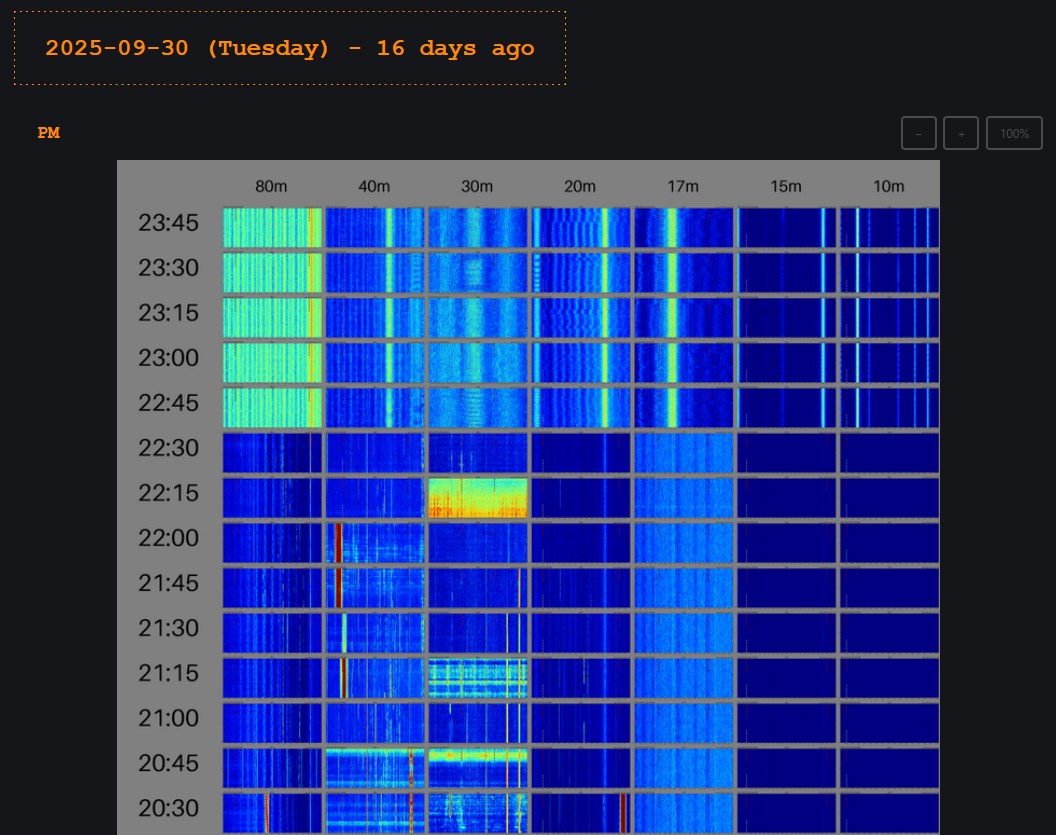
Task: Click the plus zoom-in button
Action: click(x=961, y=133)
